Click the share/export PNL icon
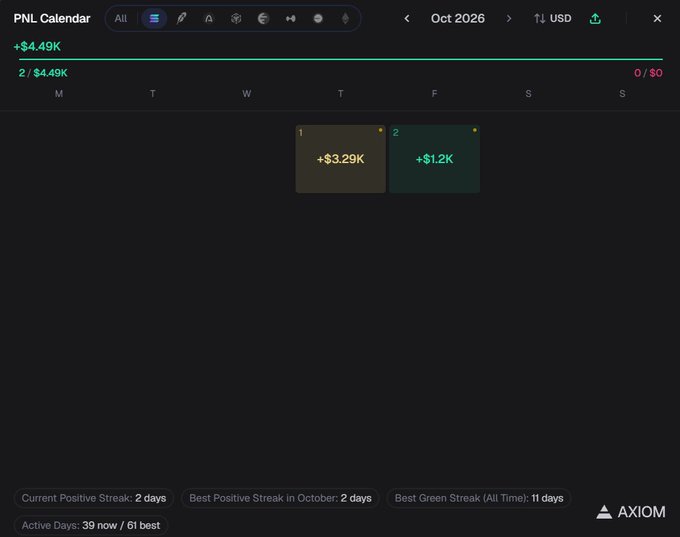Image resolution: width=680 pixels, height=537 pixels. [595, 19]
